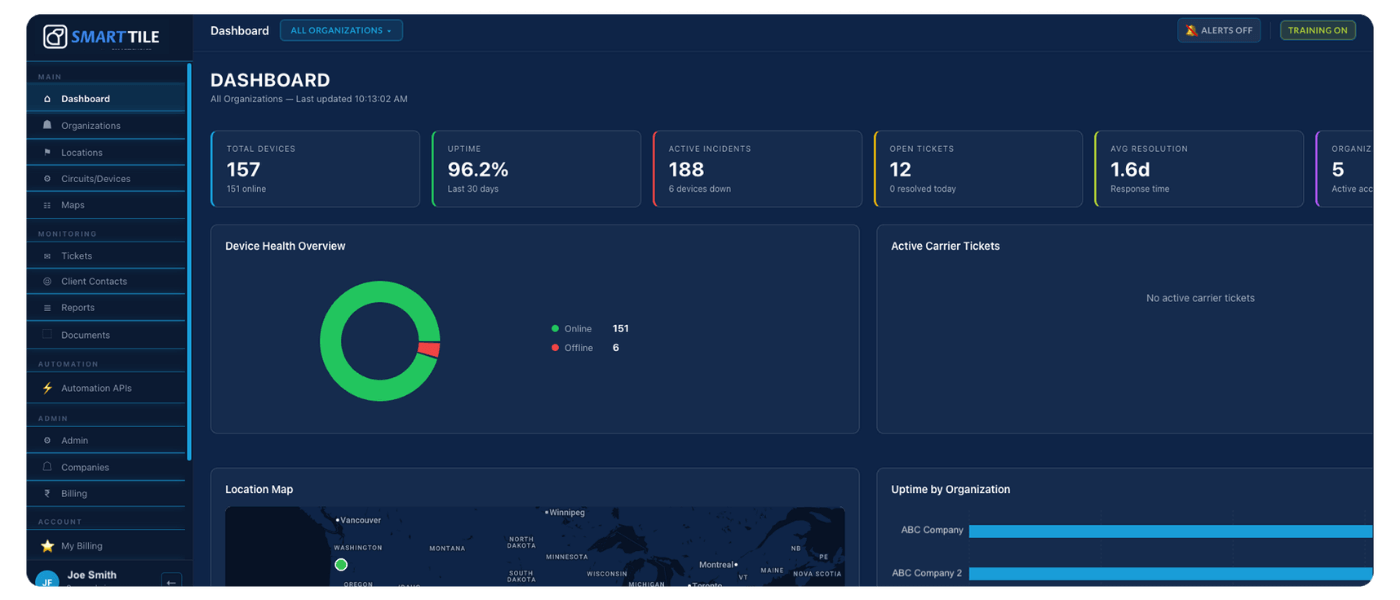The height and width of the screenshot is (600, 1400).
Task: Click the Locations flag icon
Action: click(46, 151)
